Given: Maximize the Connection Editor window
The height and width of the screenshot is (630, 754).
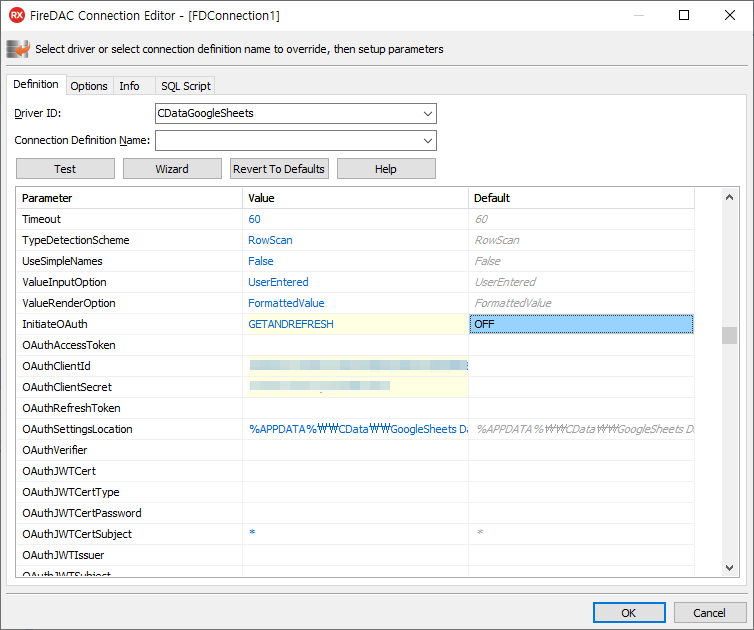Looking at the screenshot, I should [684, 15].
